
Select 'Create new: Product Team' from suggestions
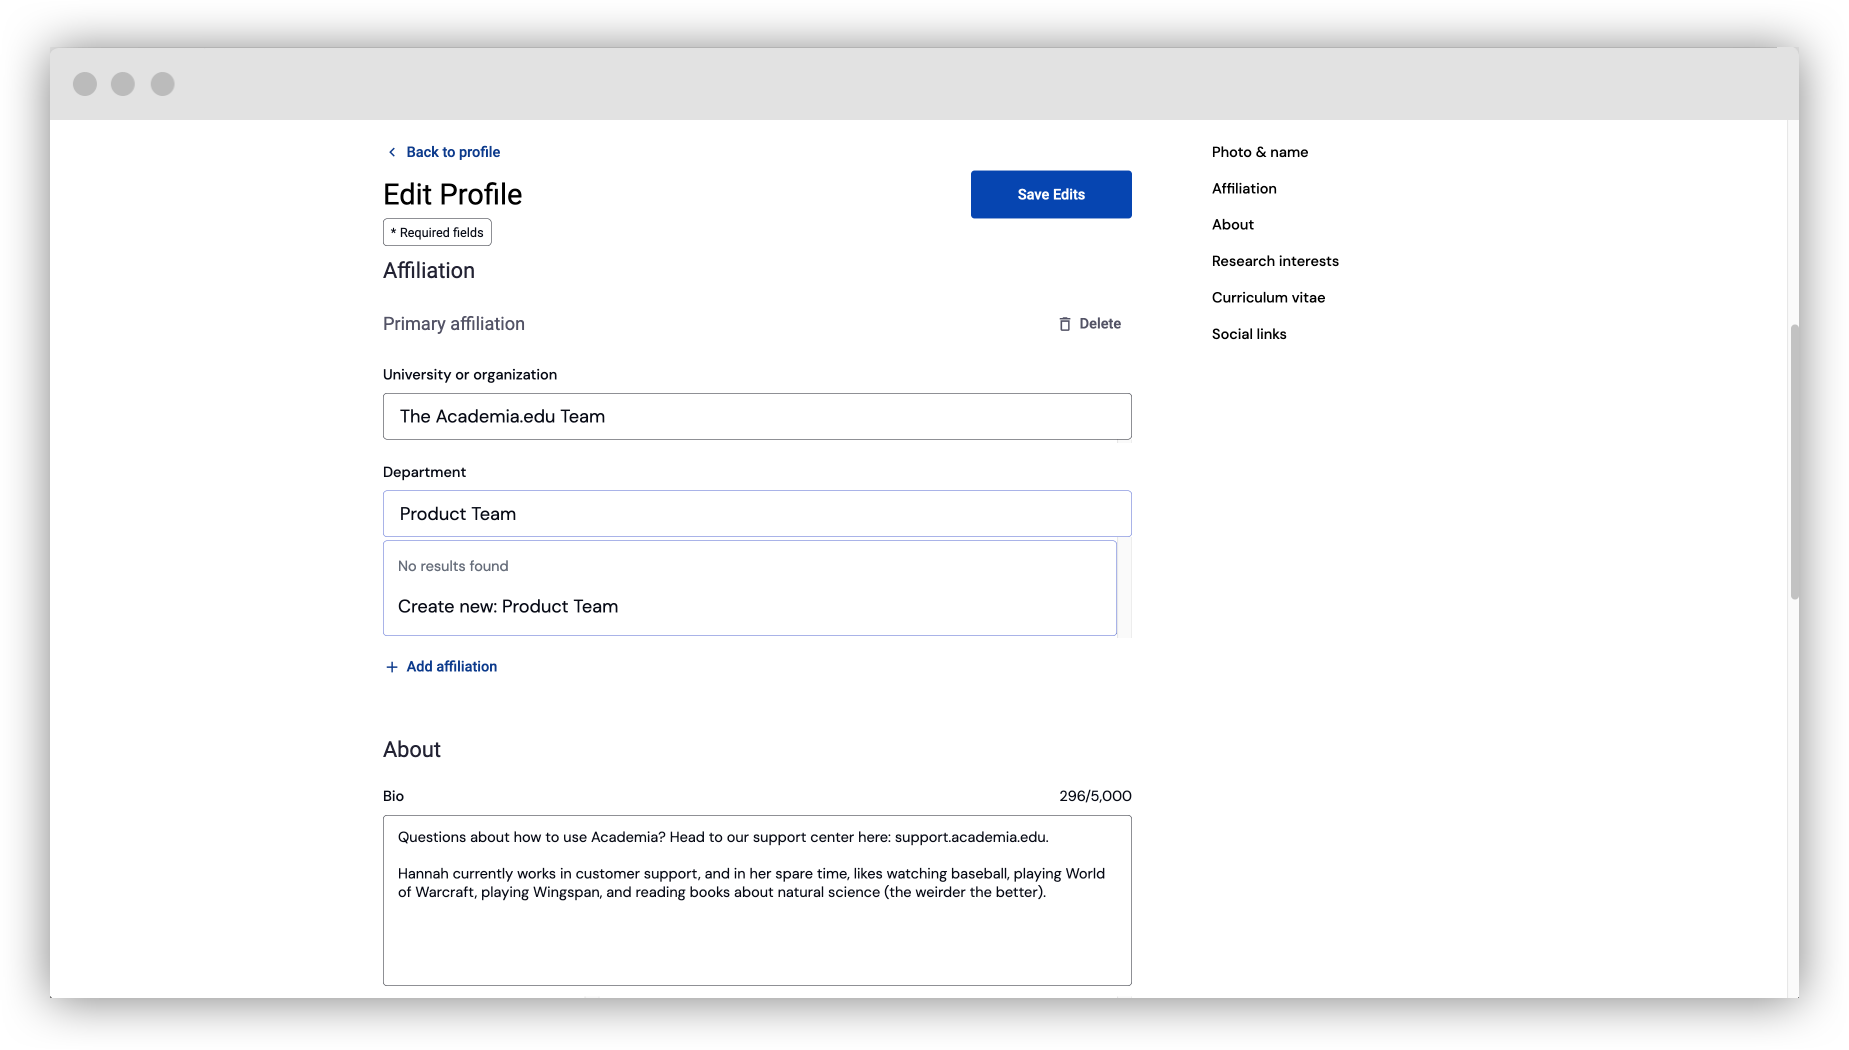pos(507,606)
